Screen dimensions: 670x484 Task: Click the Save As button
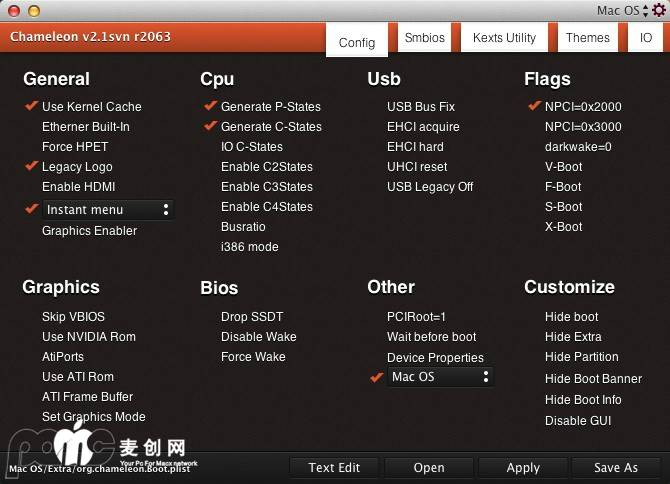(x=615, y=467)
